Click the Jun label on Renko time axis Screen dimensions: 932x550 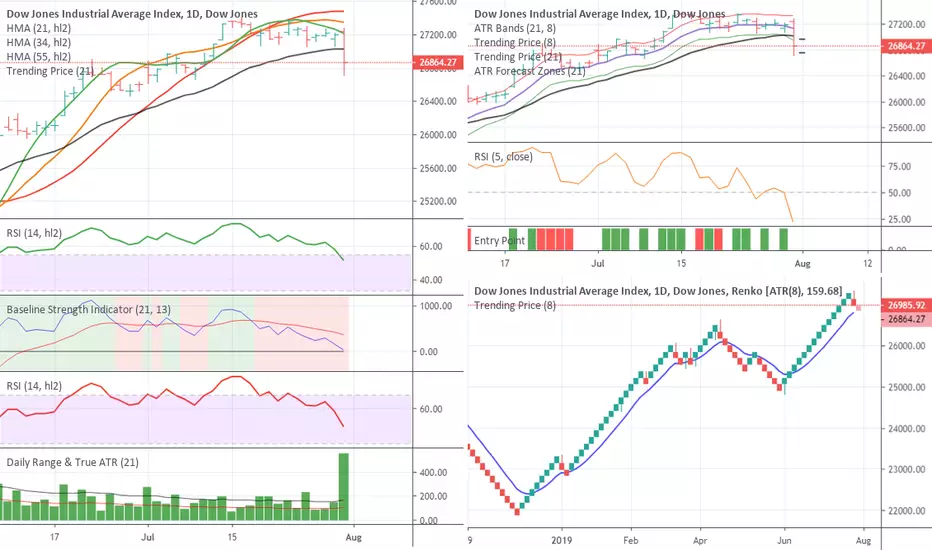point(785,540)
